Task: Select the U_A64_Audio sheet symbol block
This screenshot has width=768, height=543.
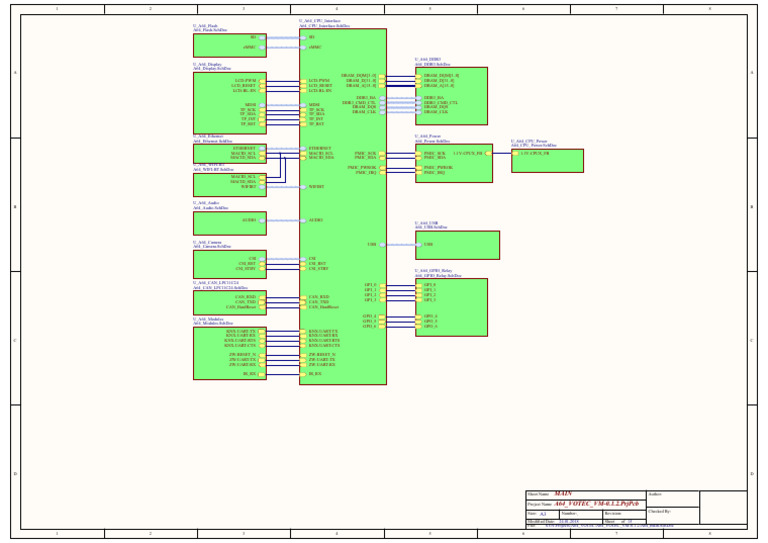Action: [230, 223]
